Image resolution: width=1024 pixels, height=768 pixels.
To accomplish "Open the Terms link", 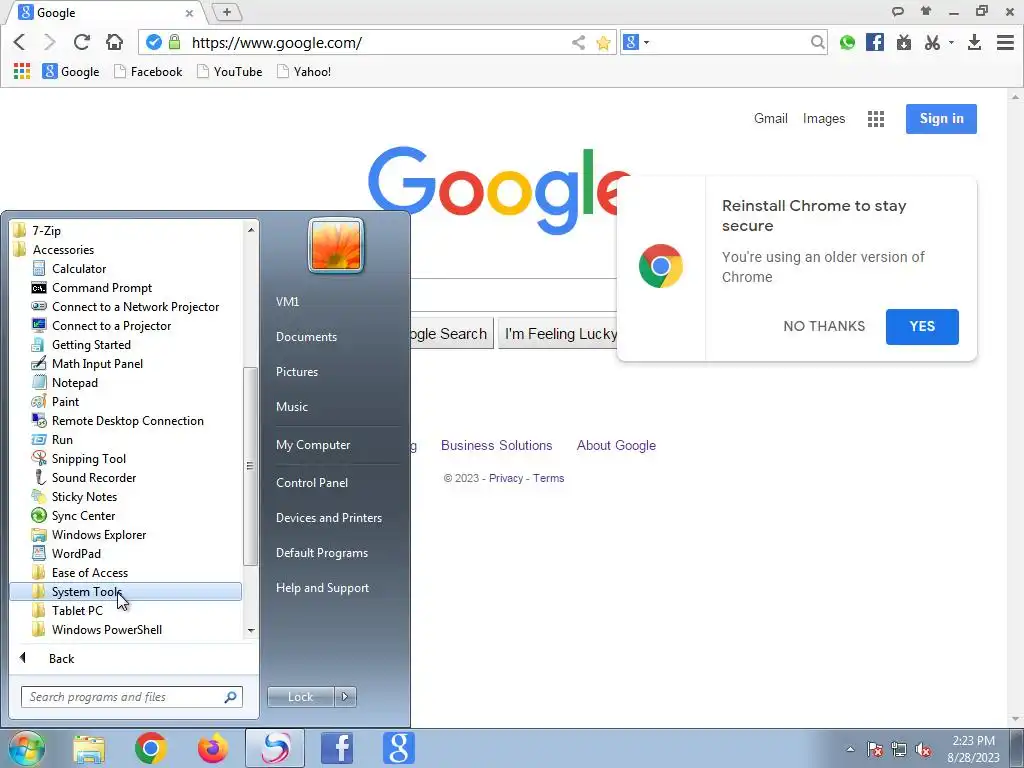I will click(x=549, y=478).
